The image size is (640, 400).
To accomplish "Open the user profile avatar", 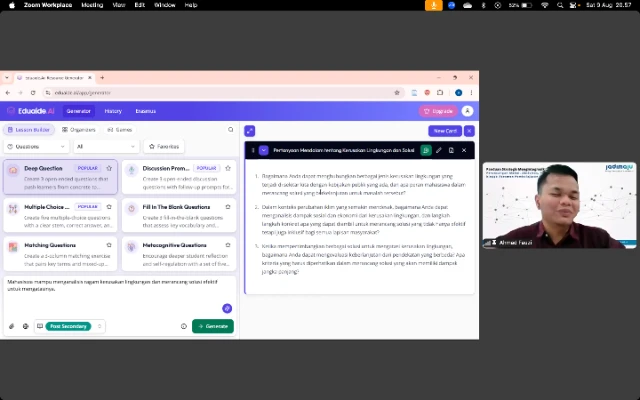I will (467, 111).
